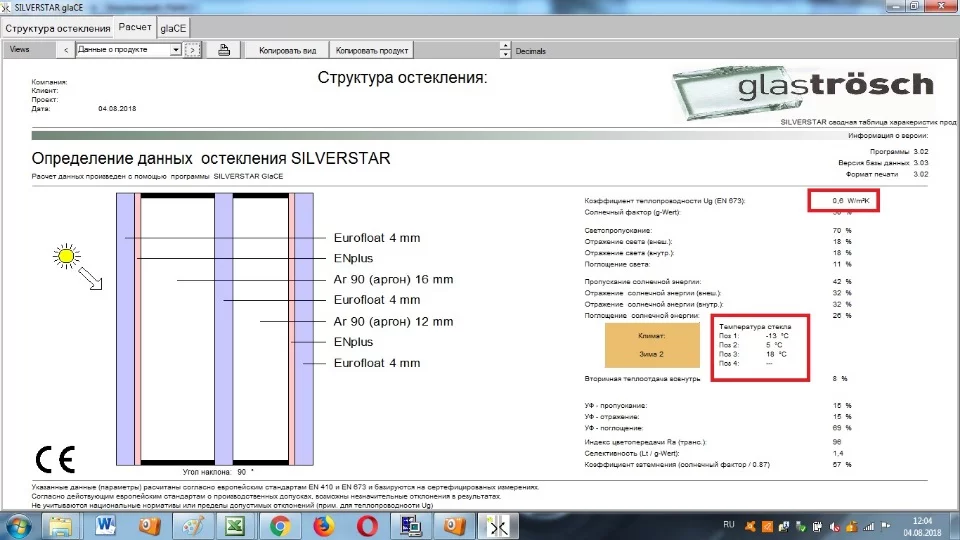Click the Ar 90 (аргон) 12 mm label
This screenshot has height=540, width=960.
[393, 321]
